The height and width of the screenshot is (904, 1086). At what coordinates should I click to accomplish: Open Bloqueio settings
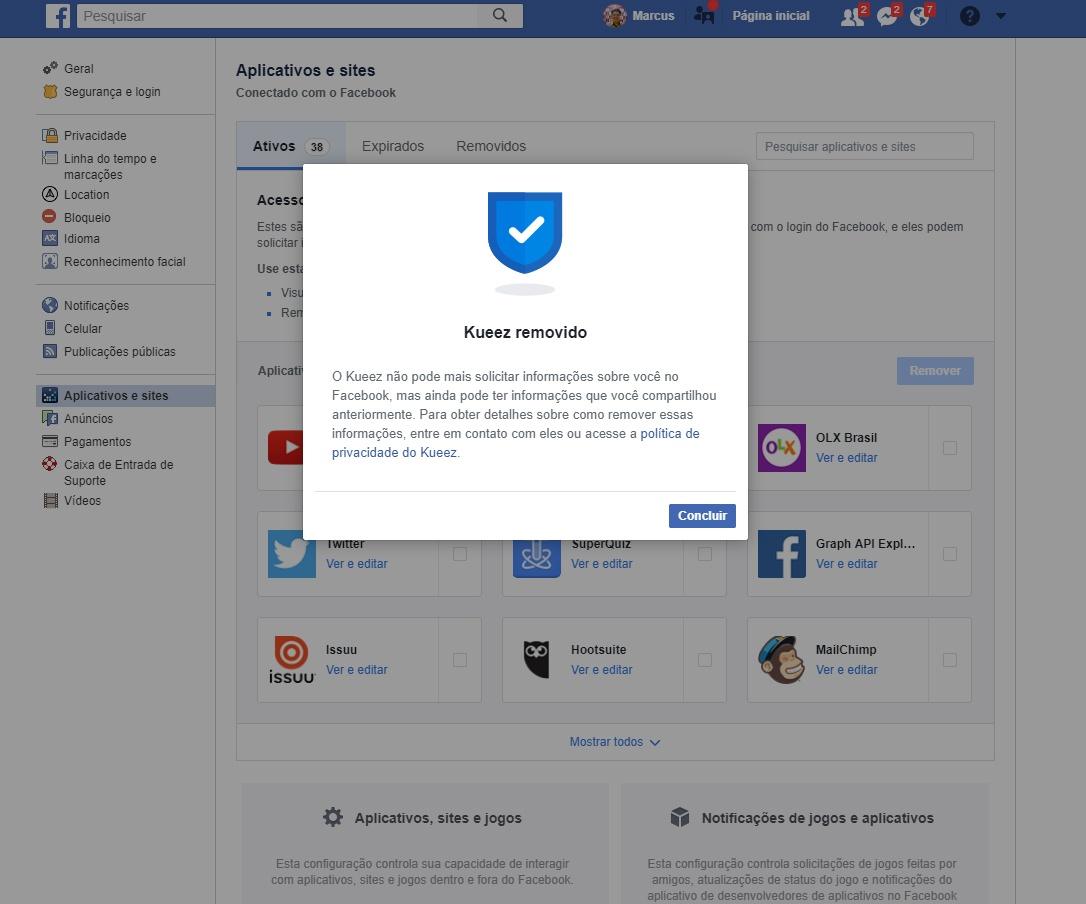(87, 218)
